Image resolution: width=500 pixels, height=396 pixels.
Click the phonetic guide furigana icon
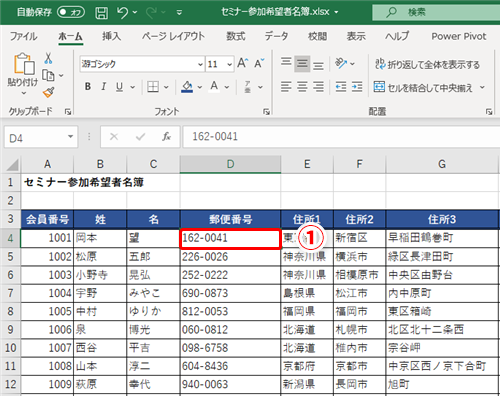coord(248,87)
